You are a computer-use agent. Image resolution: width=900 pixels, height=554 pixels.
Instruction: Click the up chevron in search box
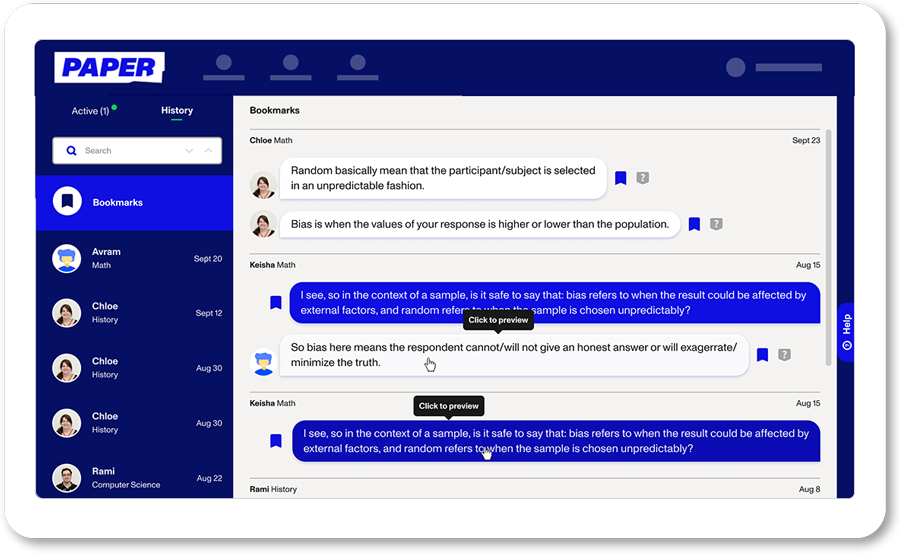[208, 150]
